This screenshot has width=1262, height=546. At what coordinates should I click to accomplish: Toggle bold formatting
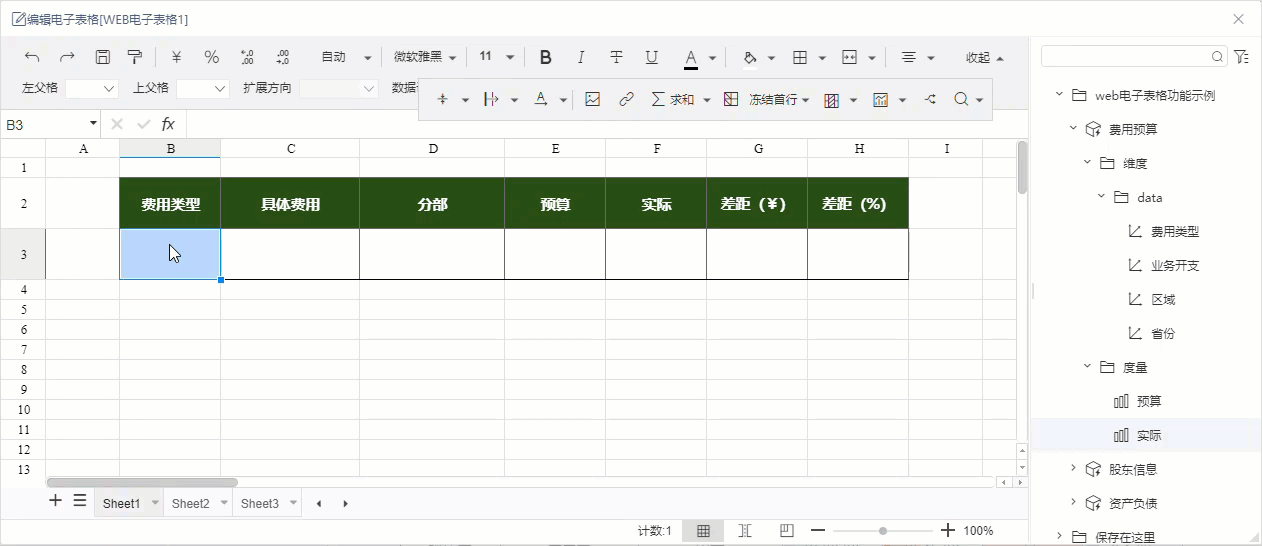pyautogui.click(x=545, y=57)
